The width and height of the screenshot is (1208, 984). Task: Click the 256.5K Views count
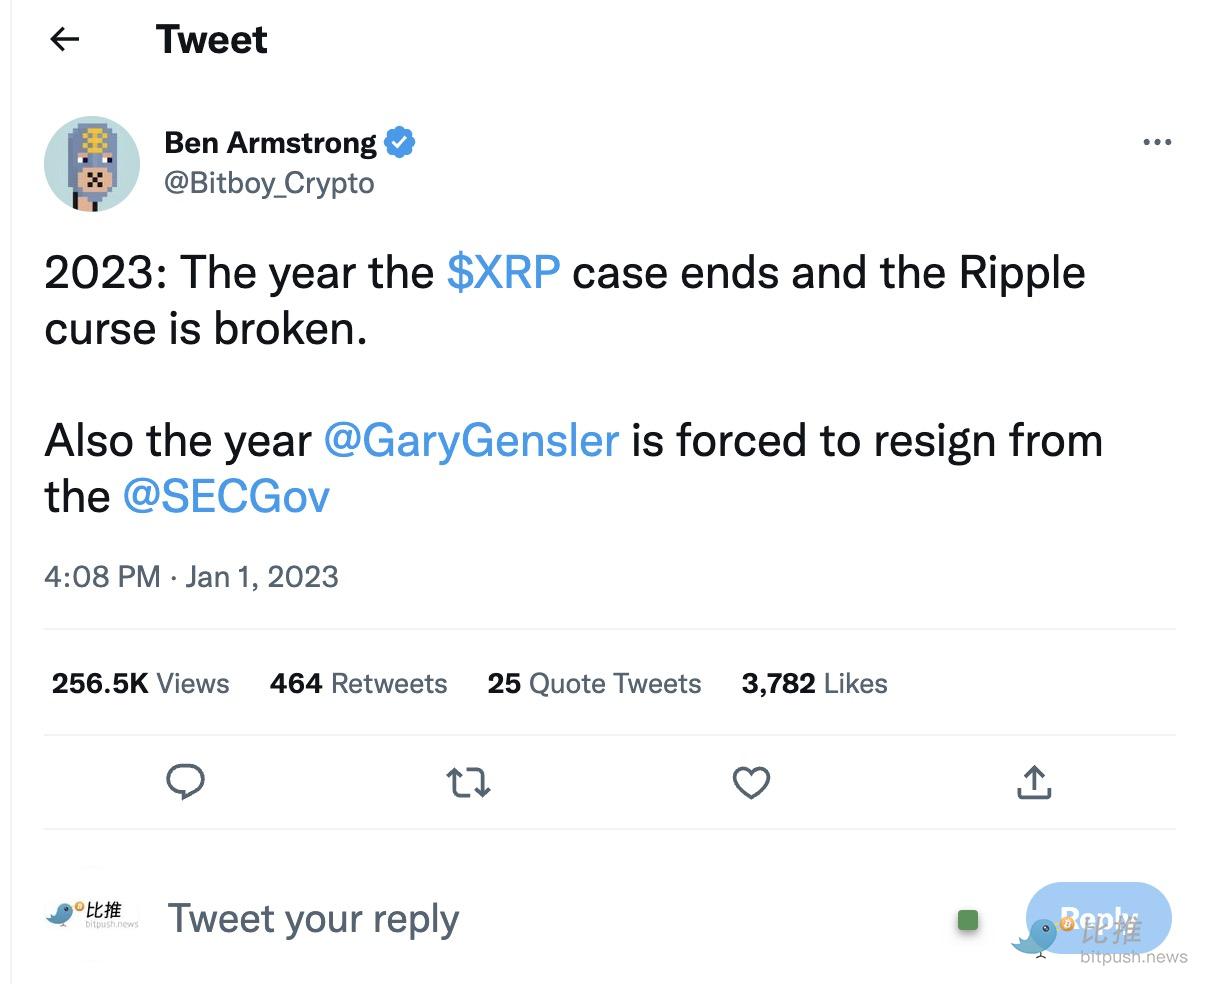140,684
